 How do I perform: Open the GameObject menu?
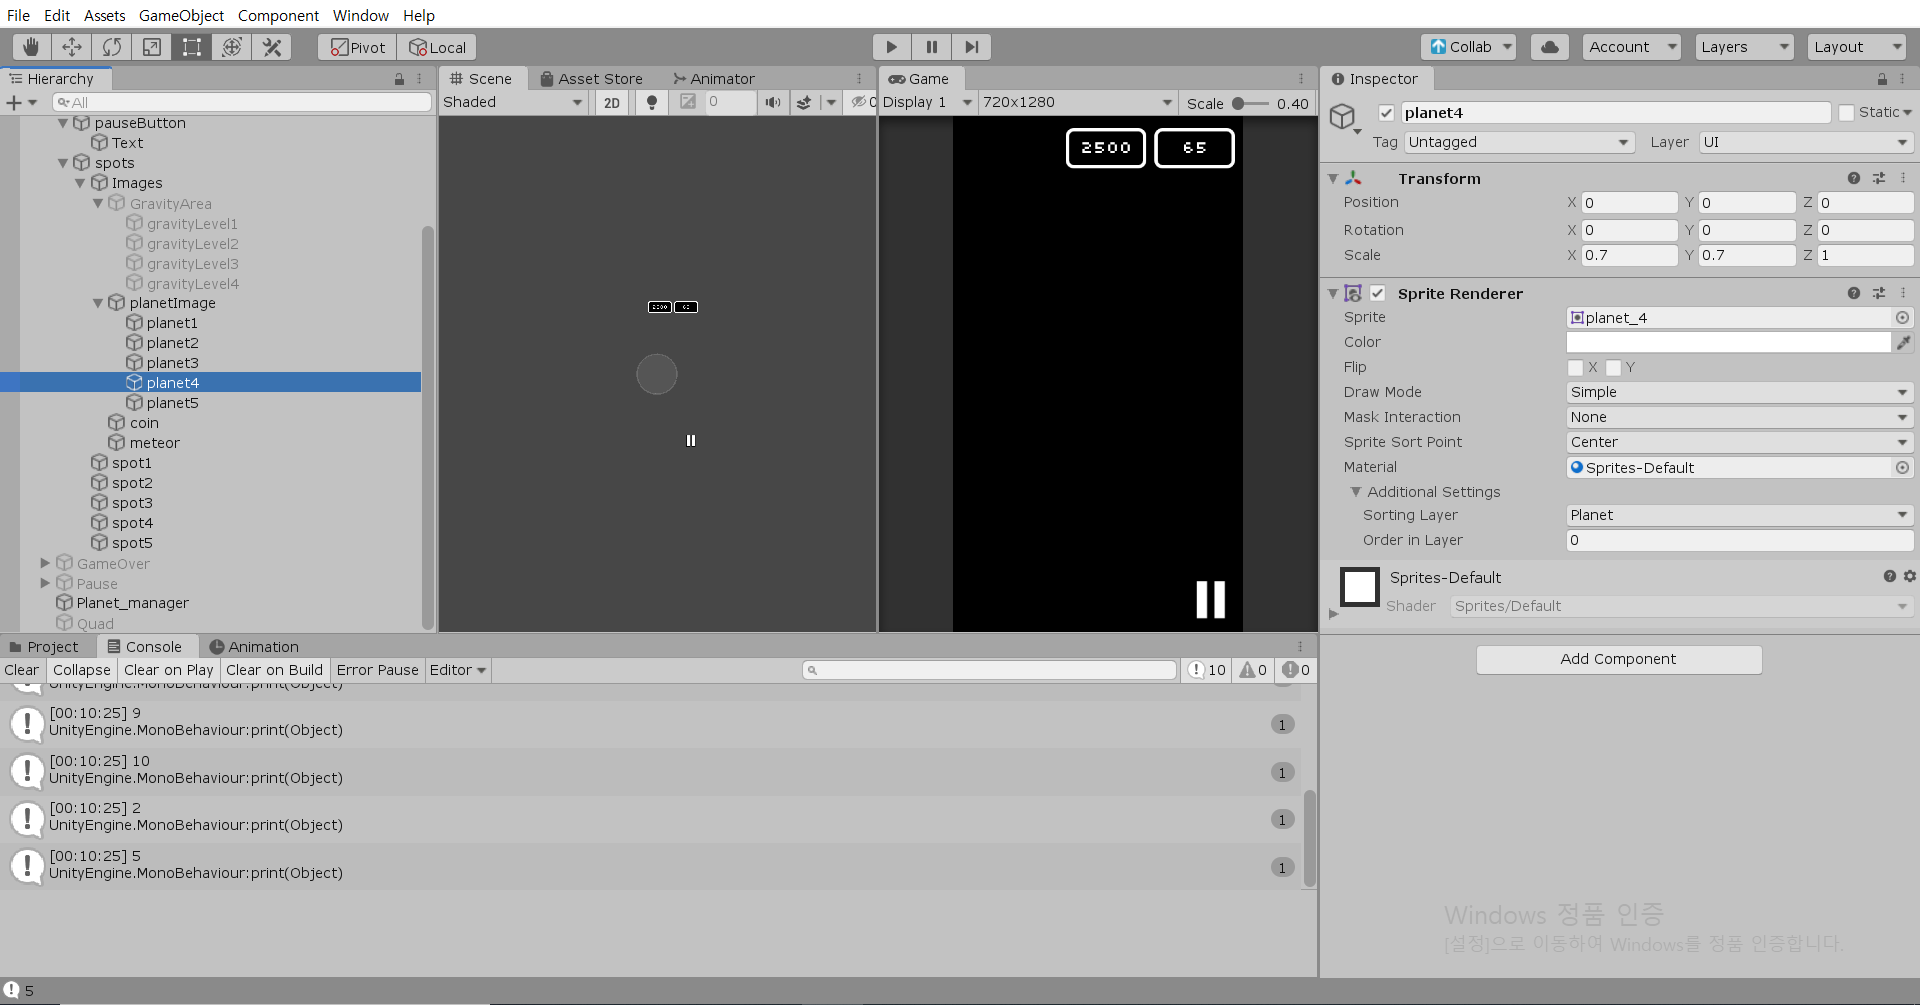coord(181,15)
